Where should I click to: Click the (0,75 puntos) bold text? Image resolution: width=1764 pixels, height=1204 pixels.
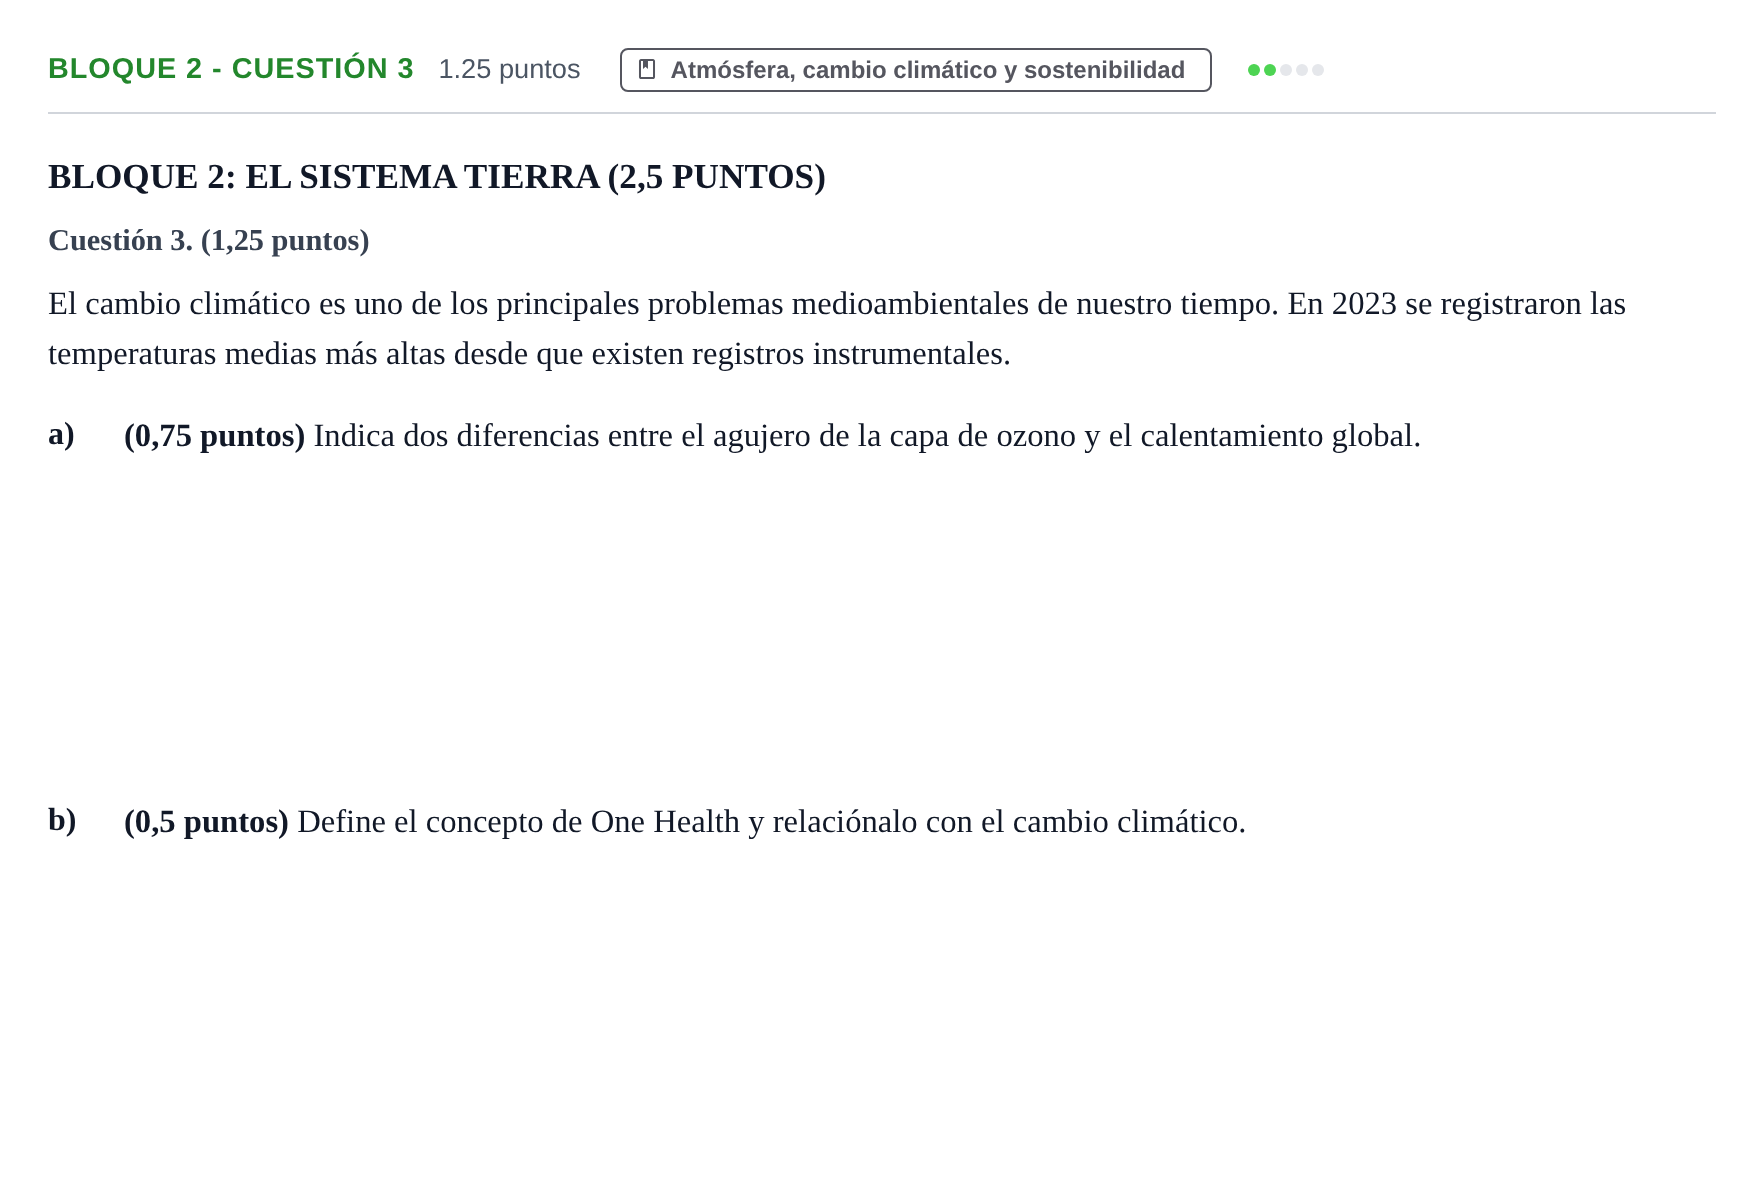(214, 436)
